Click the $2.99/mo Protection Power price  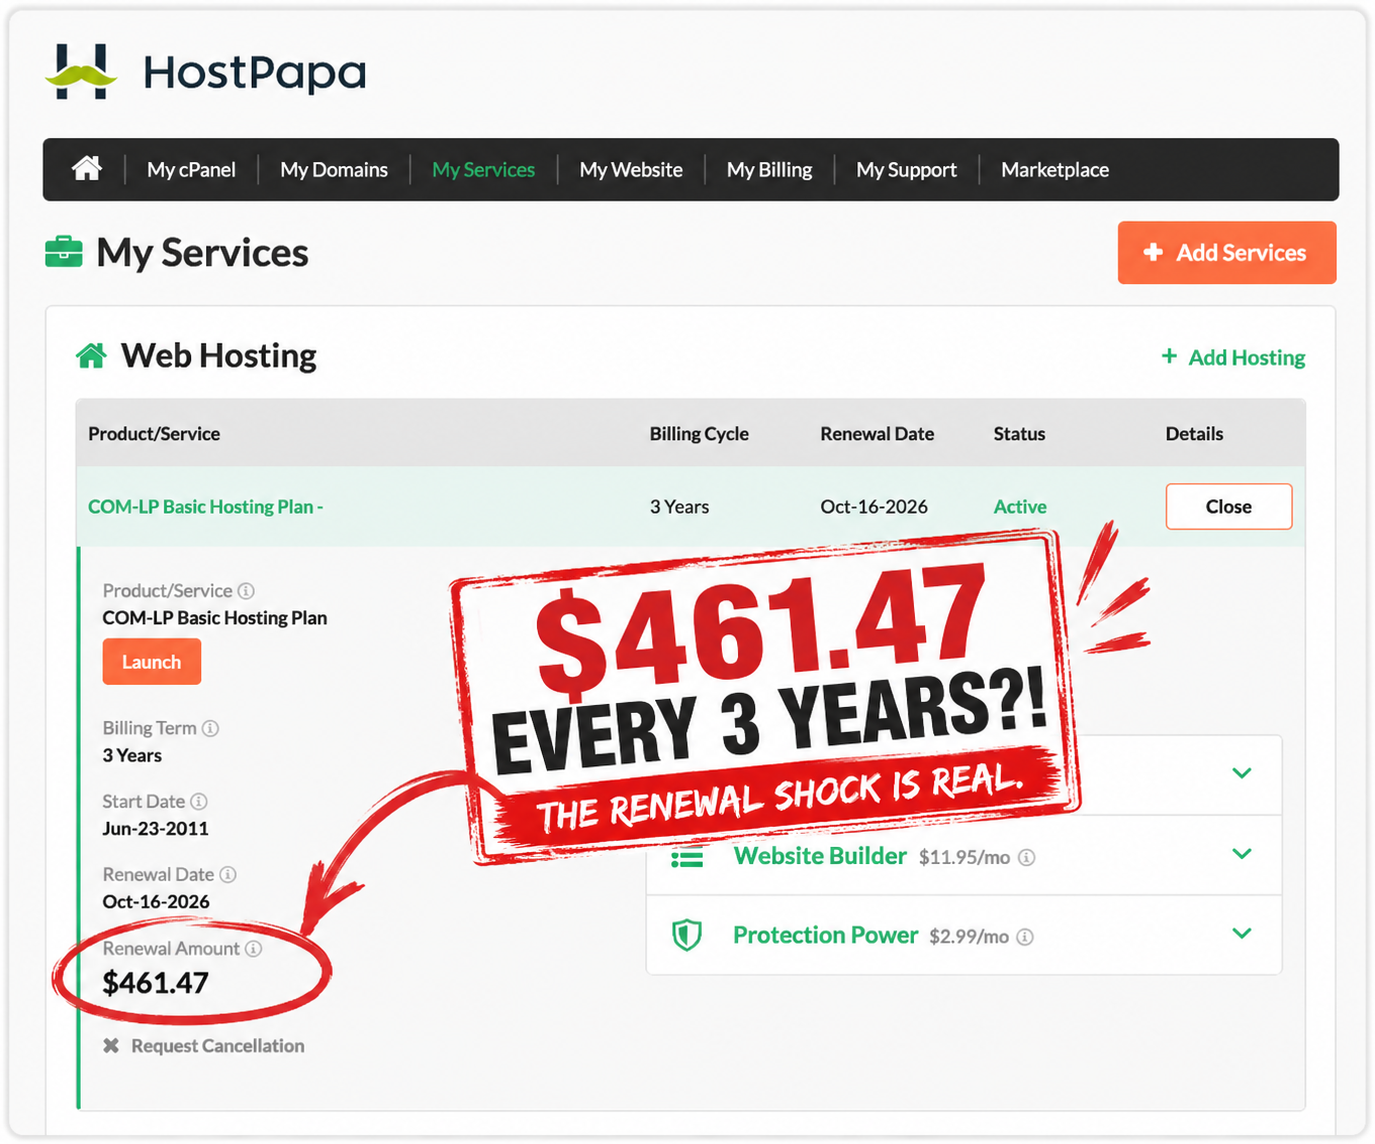(969, 937)
